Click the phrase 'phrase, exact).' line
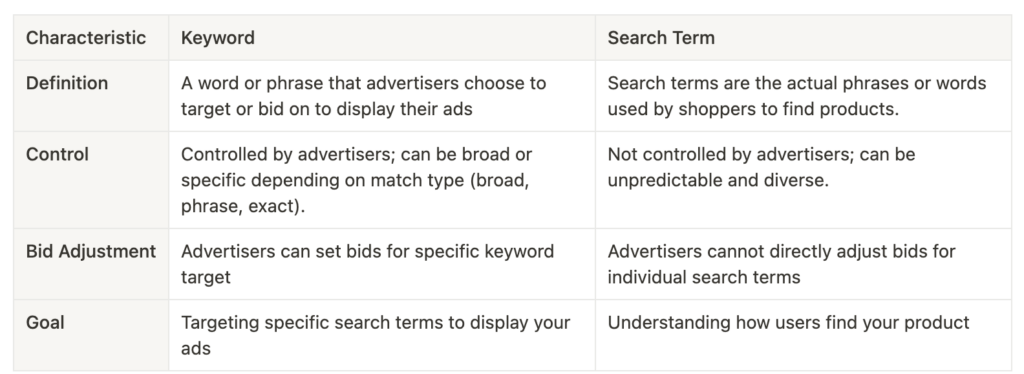 pyautogui.click(x=243, y=206)
